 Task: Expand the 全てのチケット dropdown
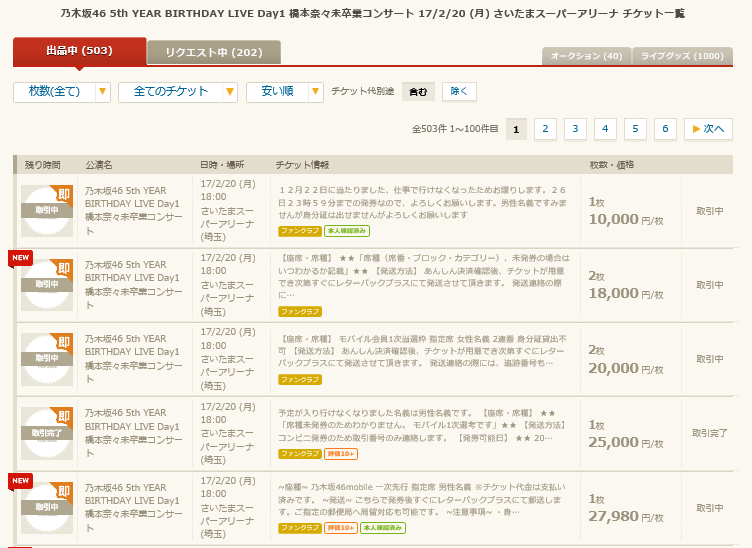[x=178, y=92]
